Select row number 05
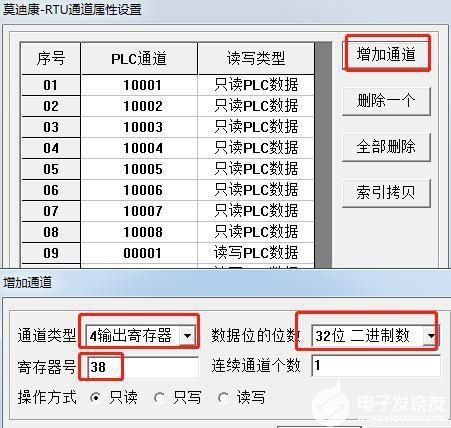The width and height of the screenshot is (451, 428). [51, 169]
